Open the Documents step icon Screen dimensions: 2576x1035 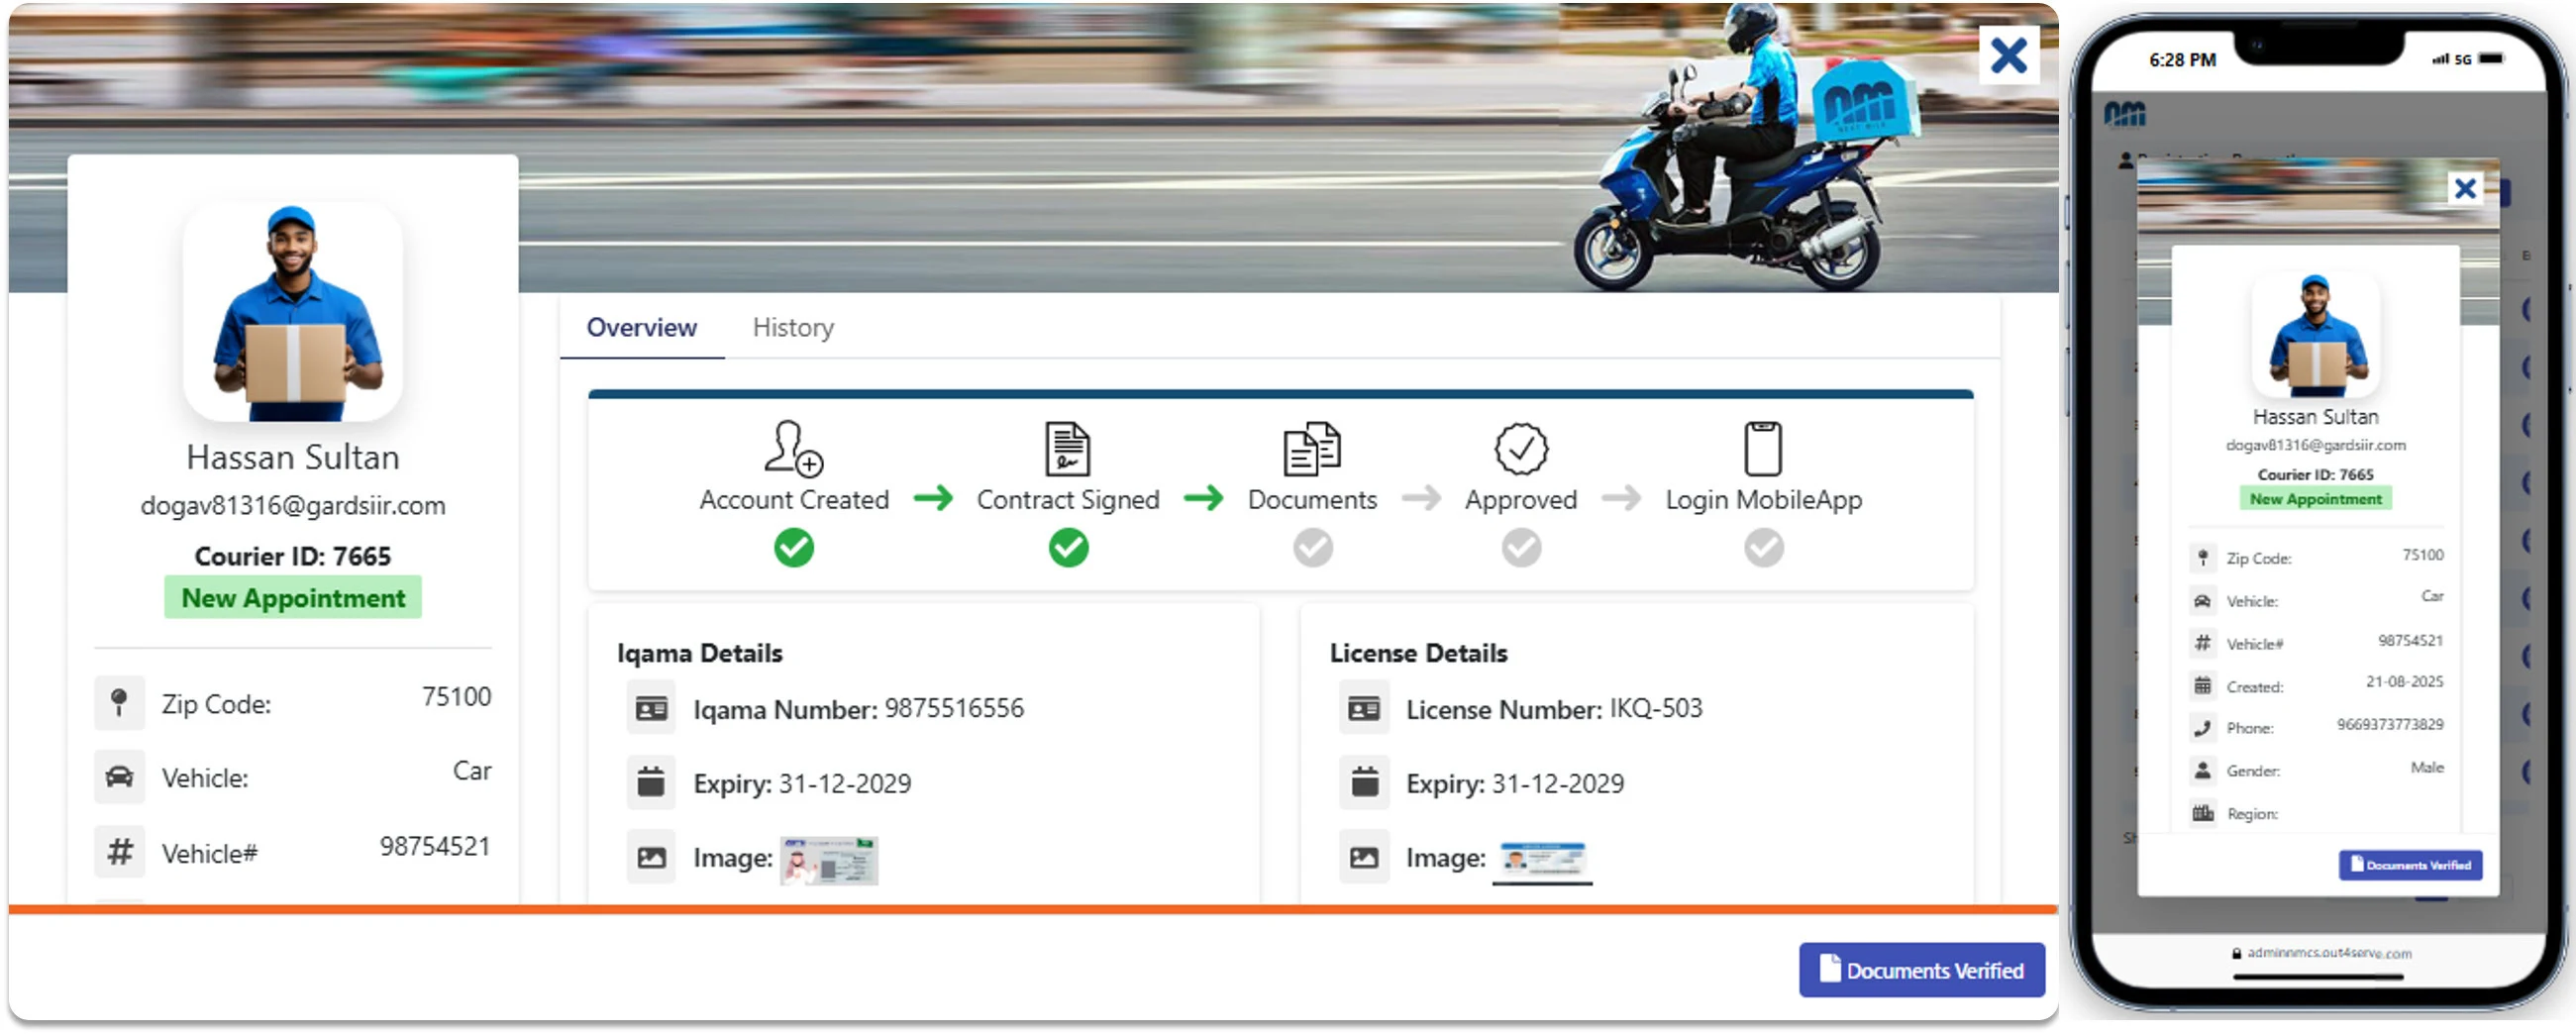(x=1312, y=452)
